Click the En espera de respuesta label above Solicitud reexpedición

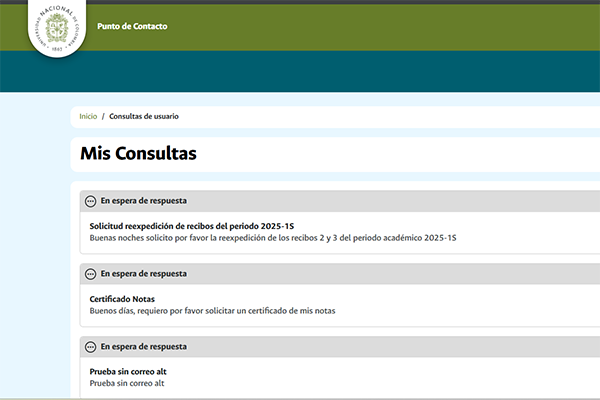[143, 201]
